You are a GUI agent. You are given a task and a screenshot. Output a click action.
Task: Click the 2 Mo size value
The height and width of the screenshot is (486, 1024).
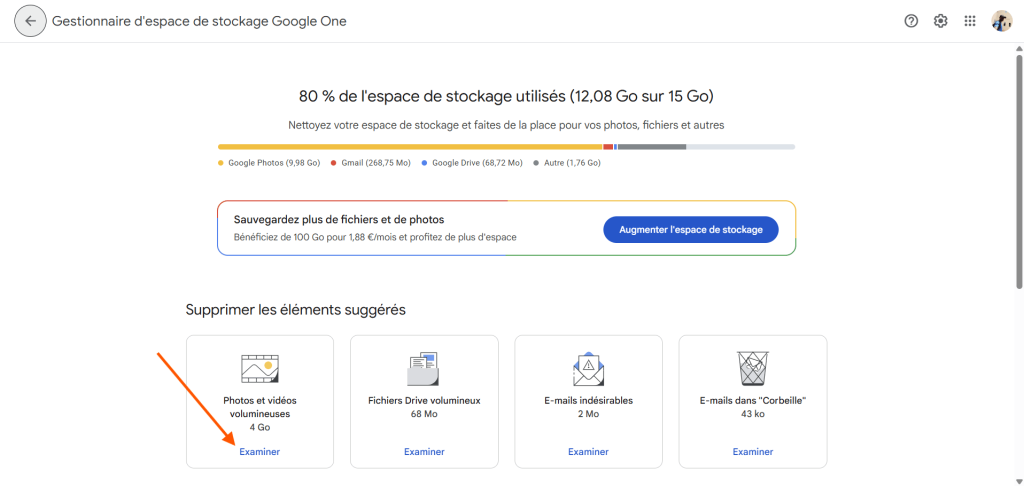pyautogui.click(x=588, y=414)
